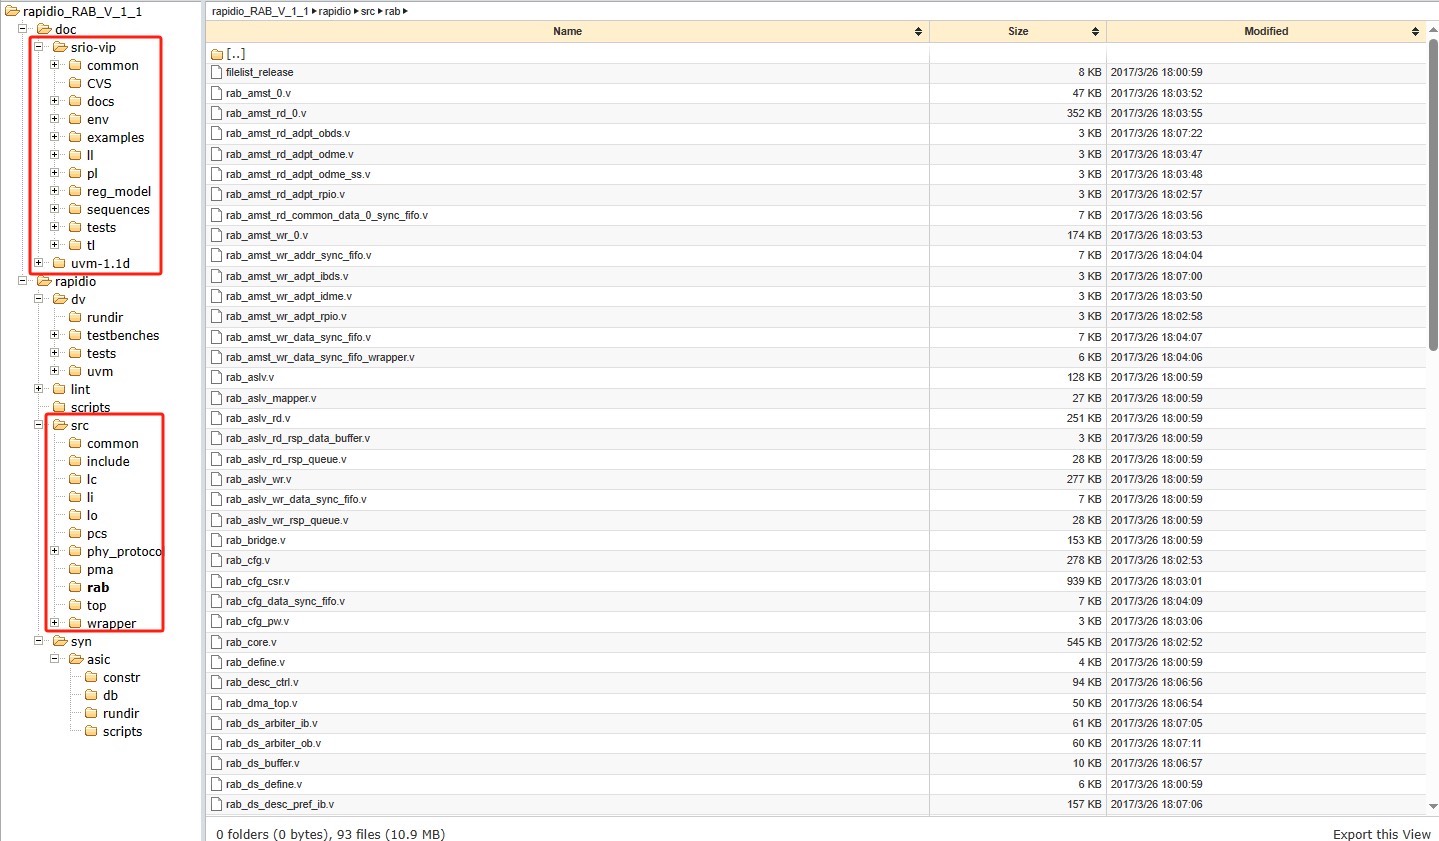Click the file icon for filelist_release
The height and width of the screenshot is (841, 1439).
pos(217,72)
